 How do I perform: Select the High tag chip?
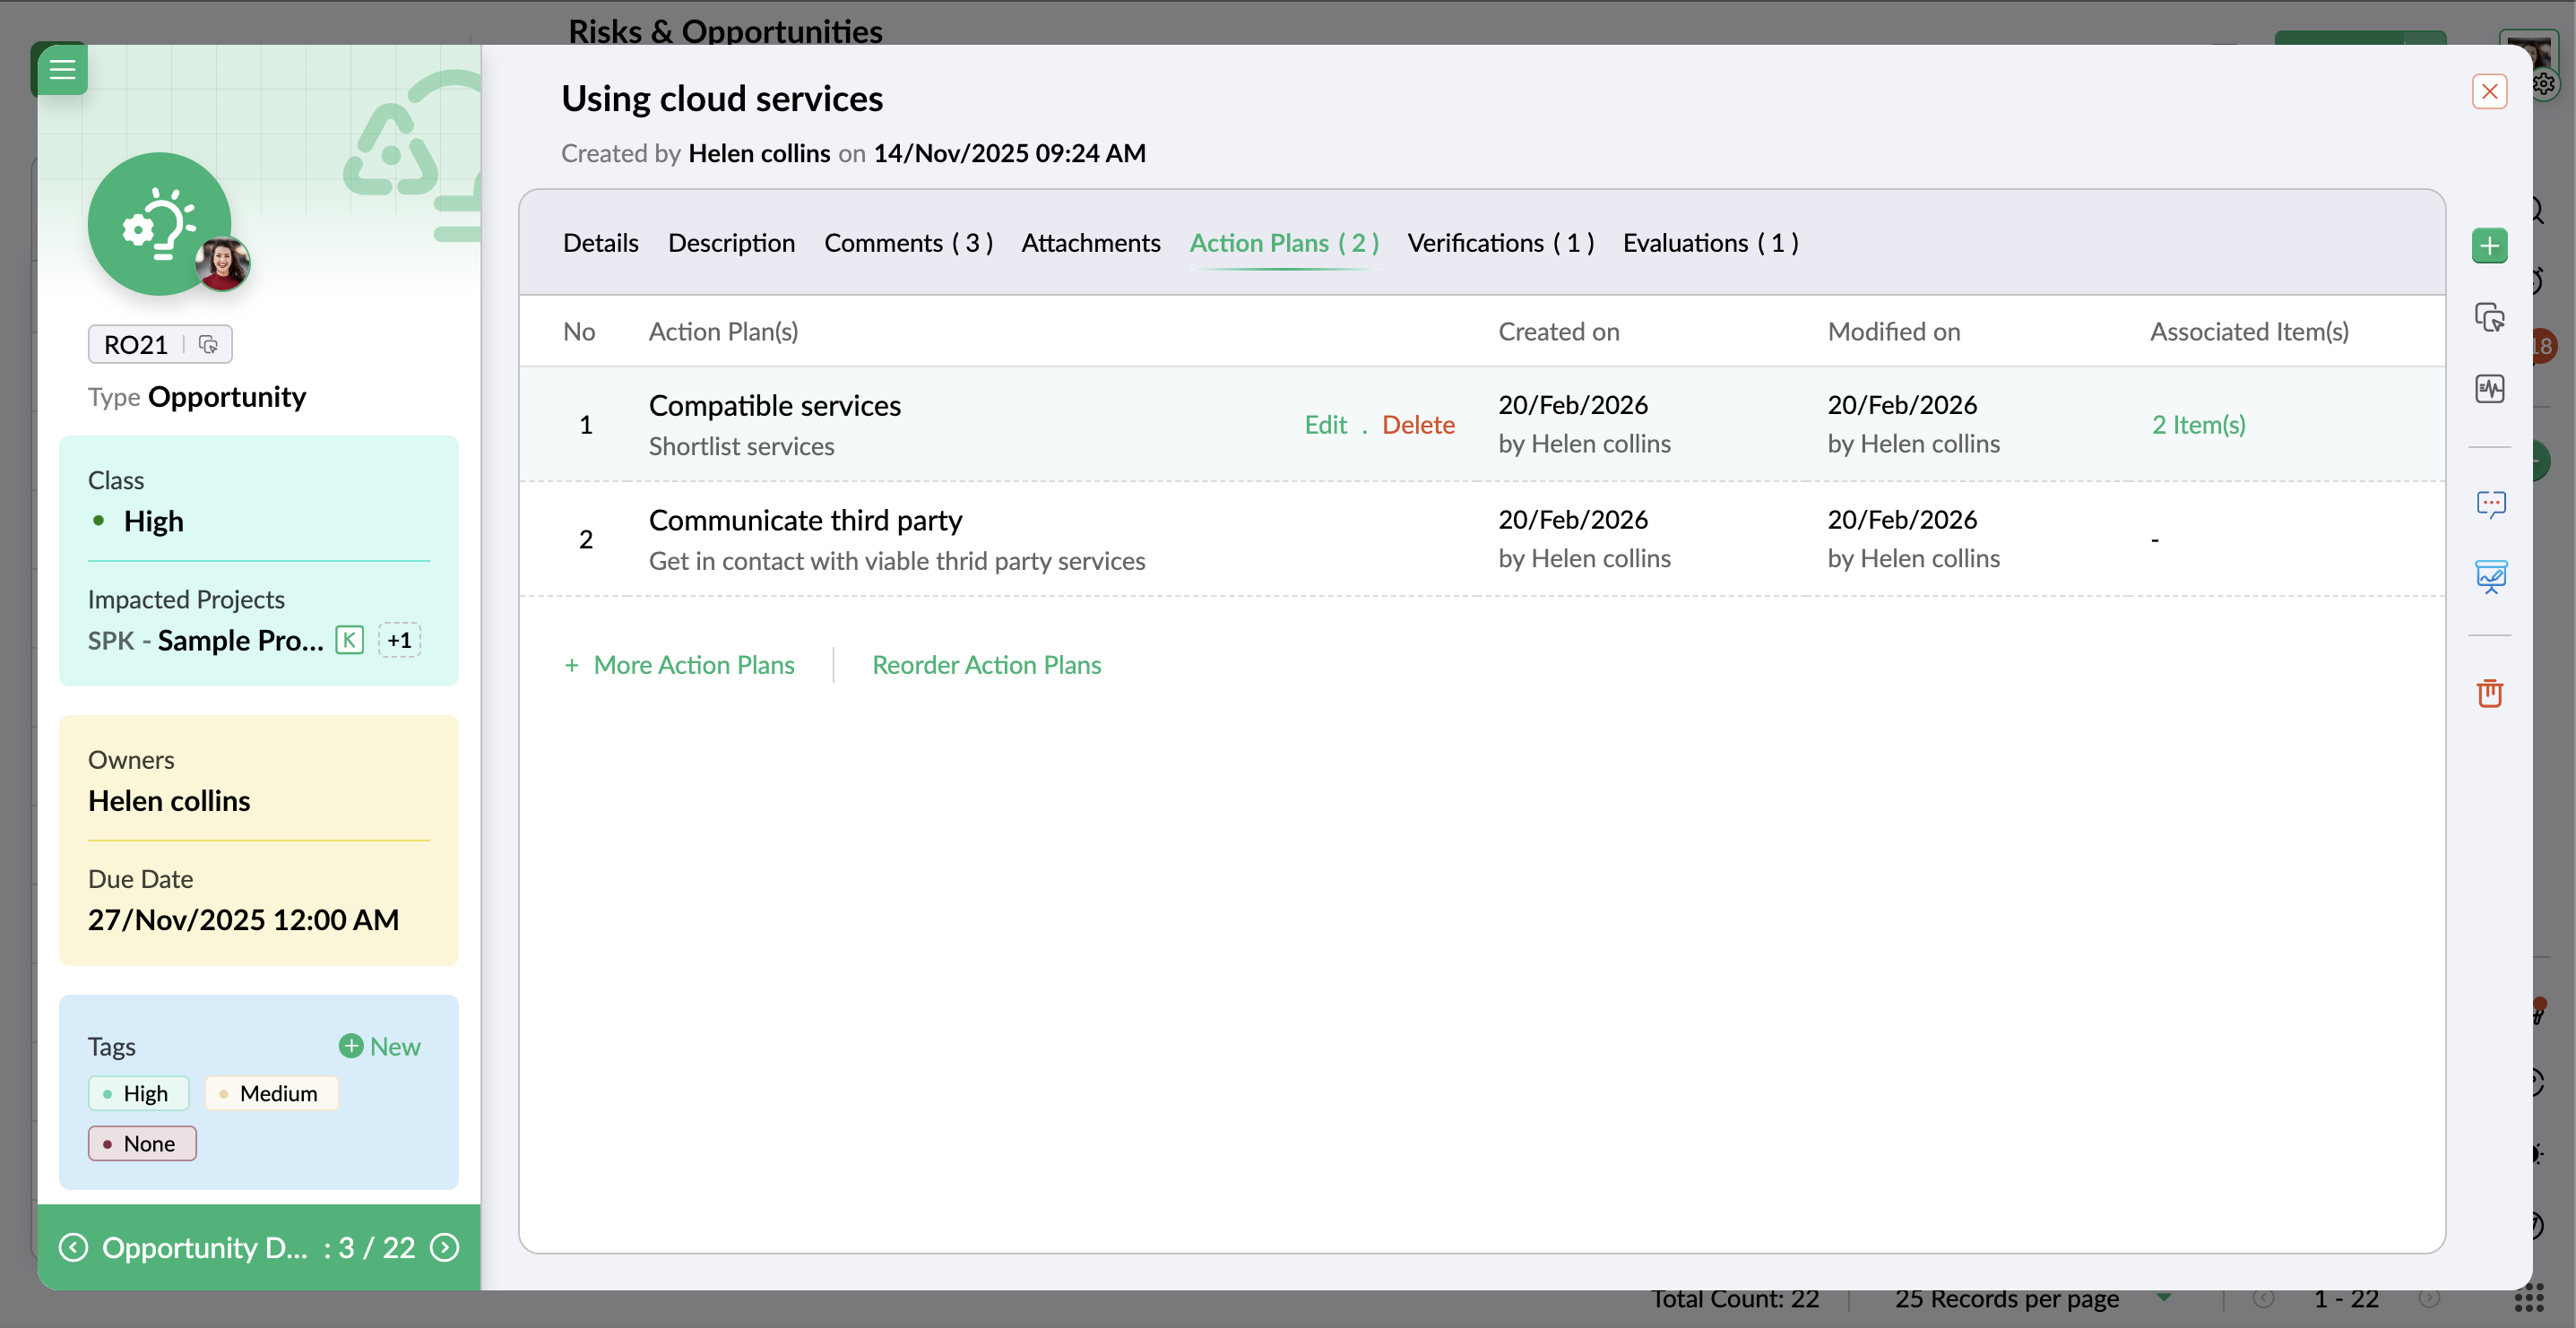tap(139, 1093)
